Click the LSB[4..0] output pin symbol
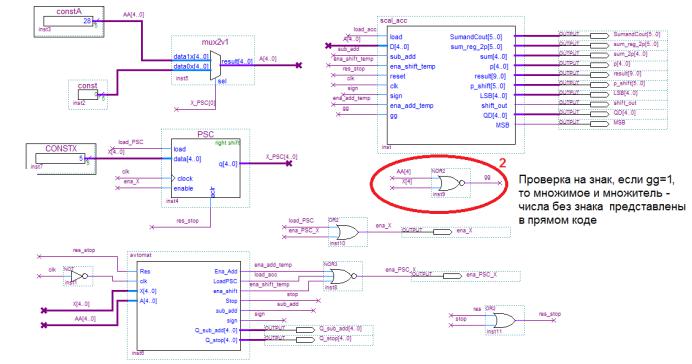The height and width of the screenshot is (364, 692). pyautogui.click(x=599, y=94)
